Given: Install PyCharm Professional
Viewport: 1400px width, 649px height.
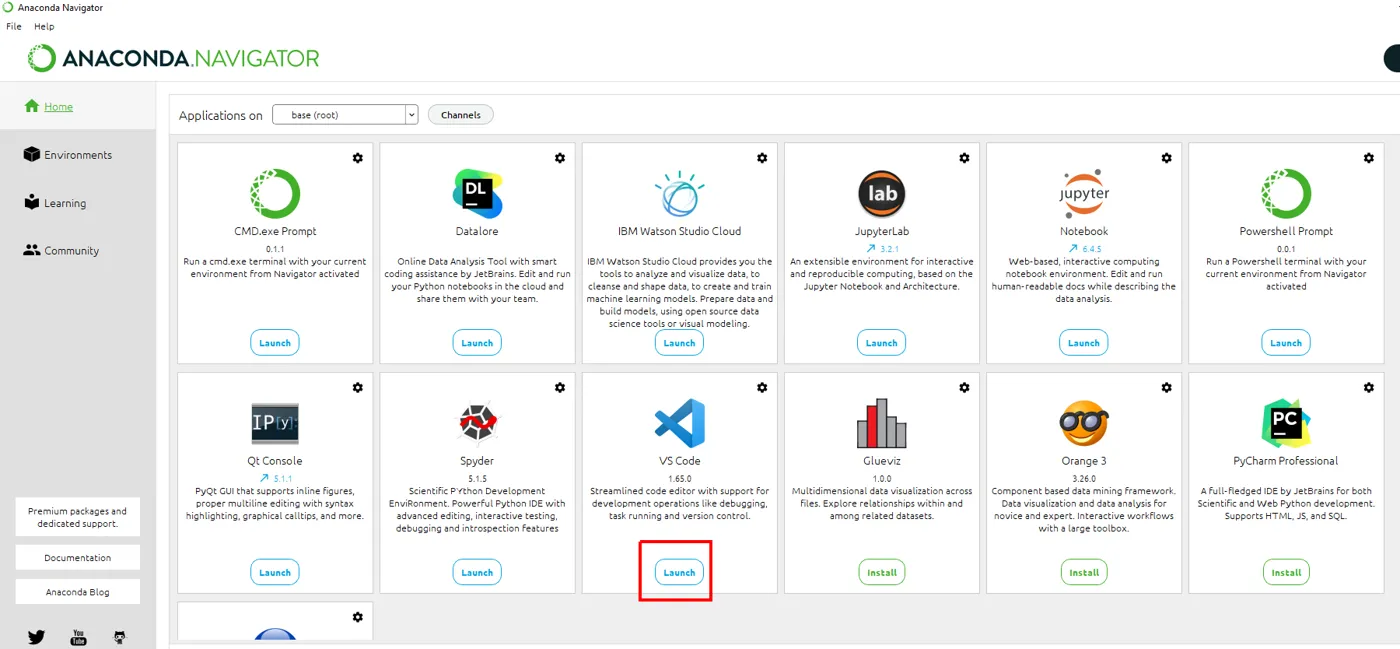Looking at the screenshot, I should pyautogui.click(x=1286, y=573).
